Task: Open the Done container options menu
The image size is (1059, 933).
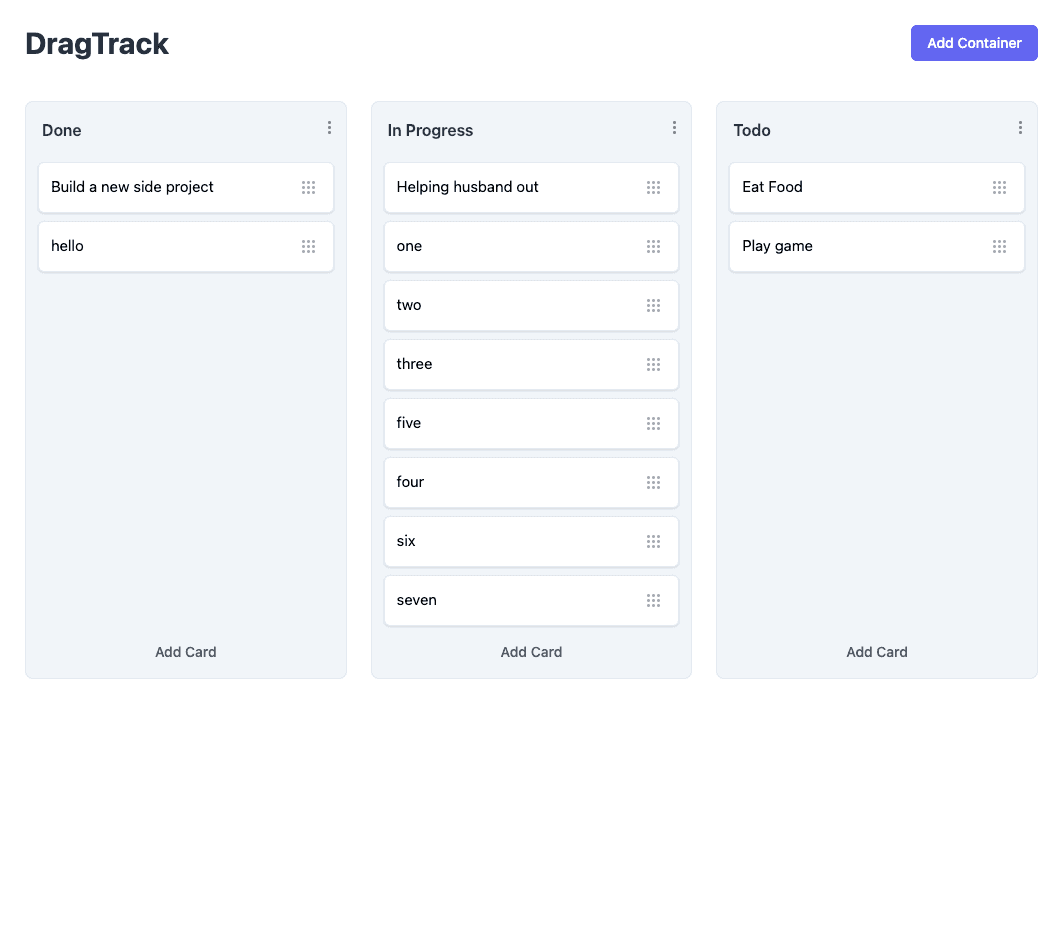Action: coord(330,128)
